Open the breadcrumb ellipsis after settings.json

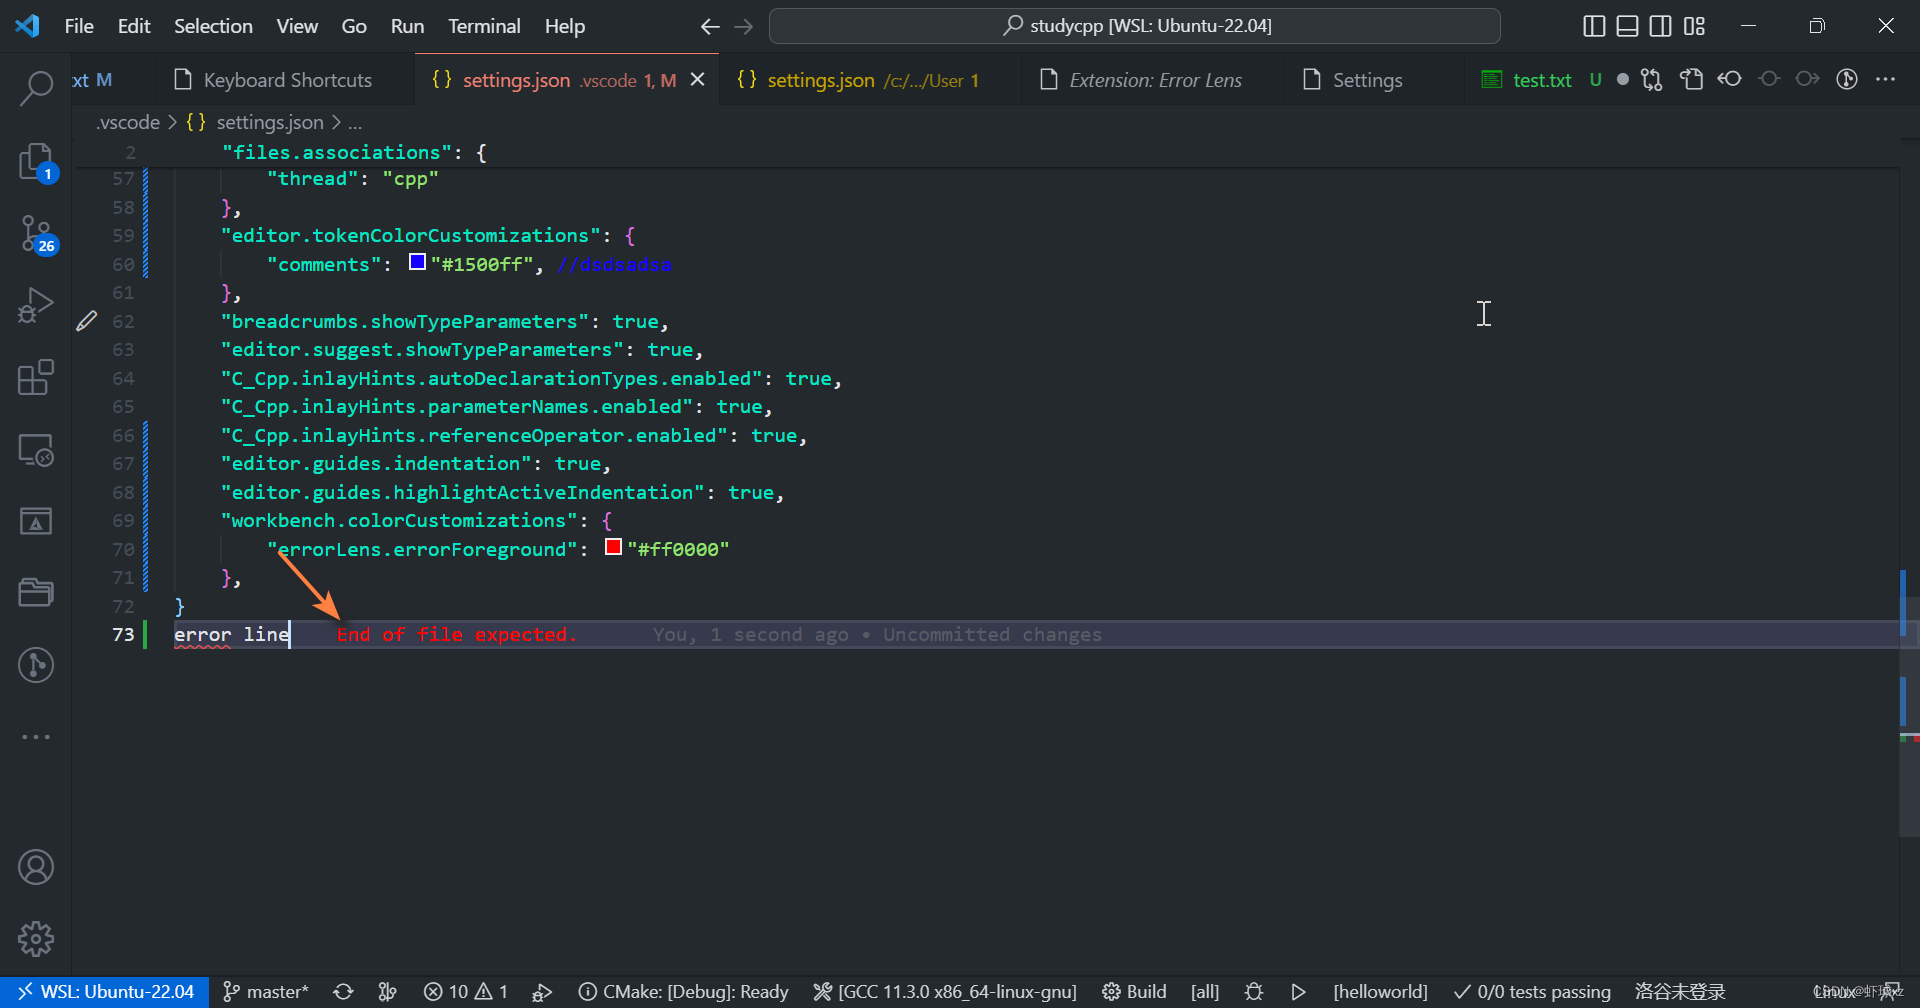coord(355,122)
